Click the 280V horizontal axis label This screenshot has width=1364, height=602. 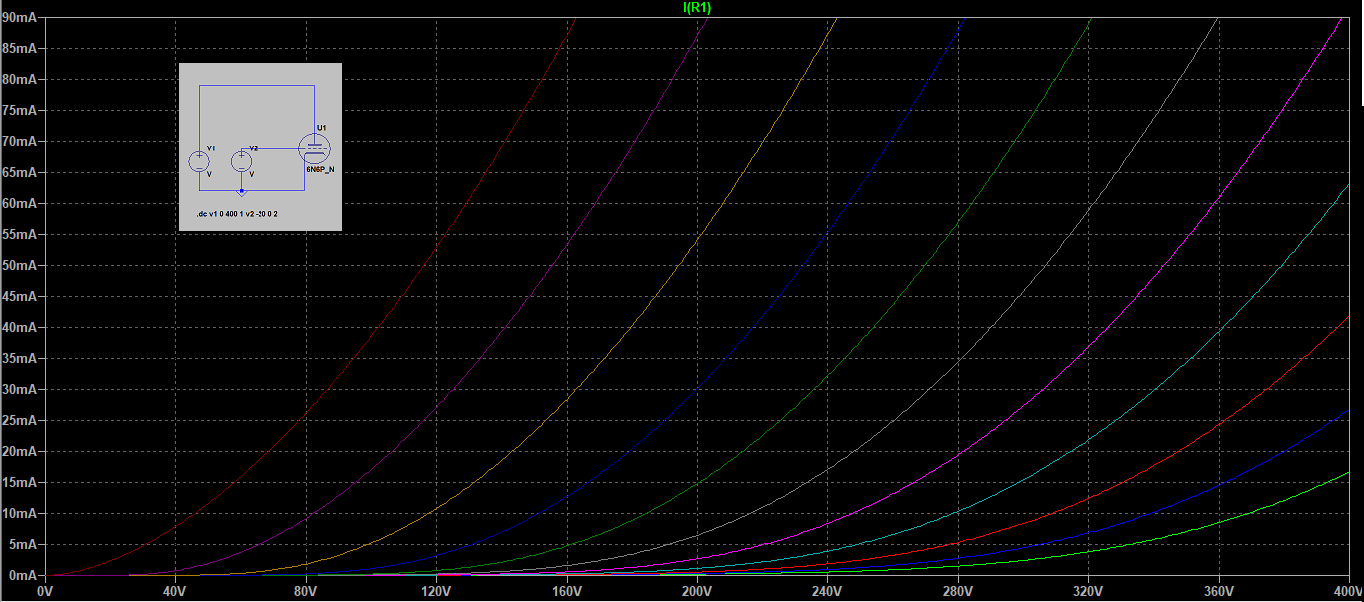[x=958, y=592]
